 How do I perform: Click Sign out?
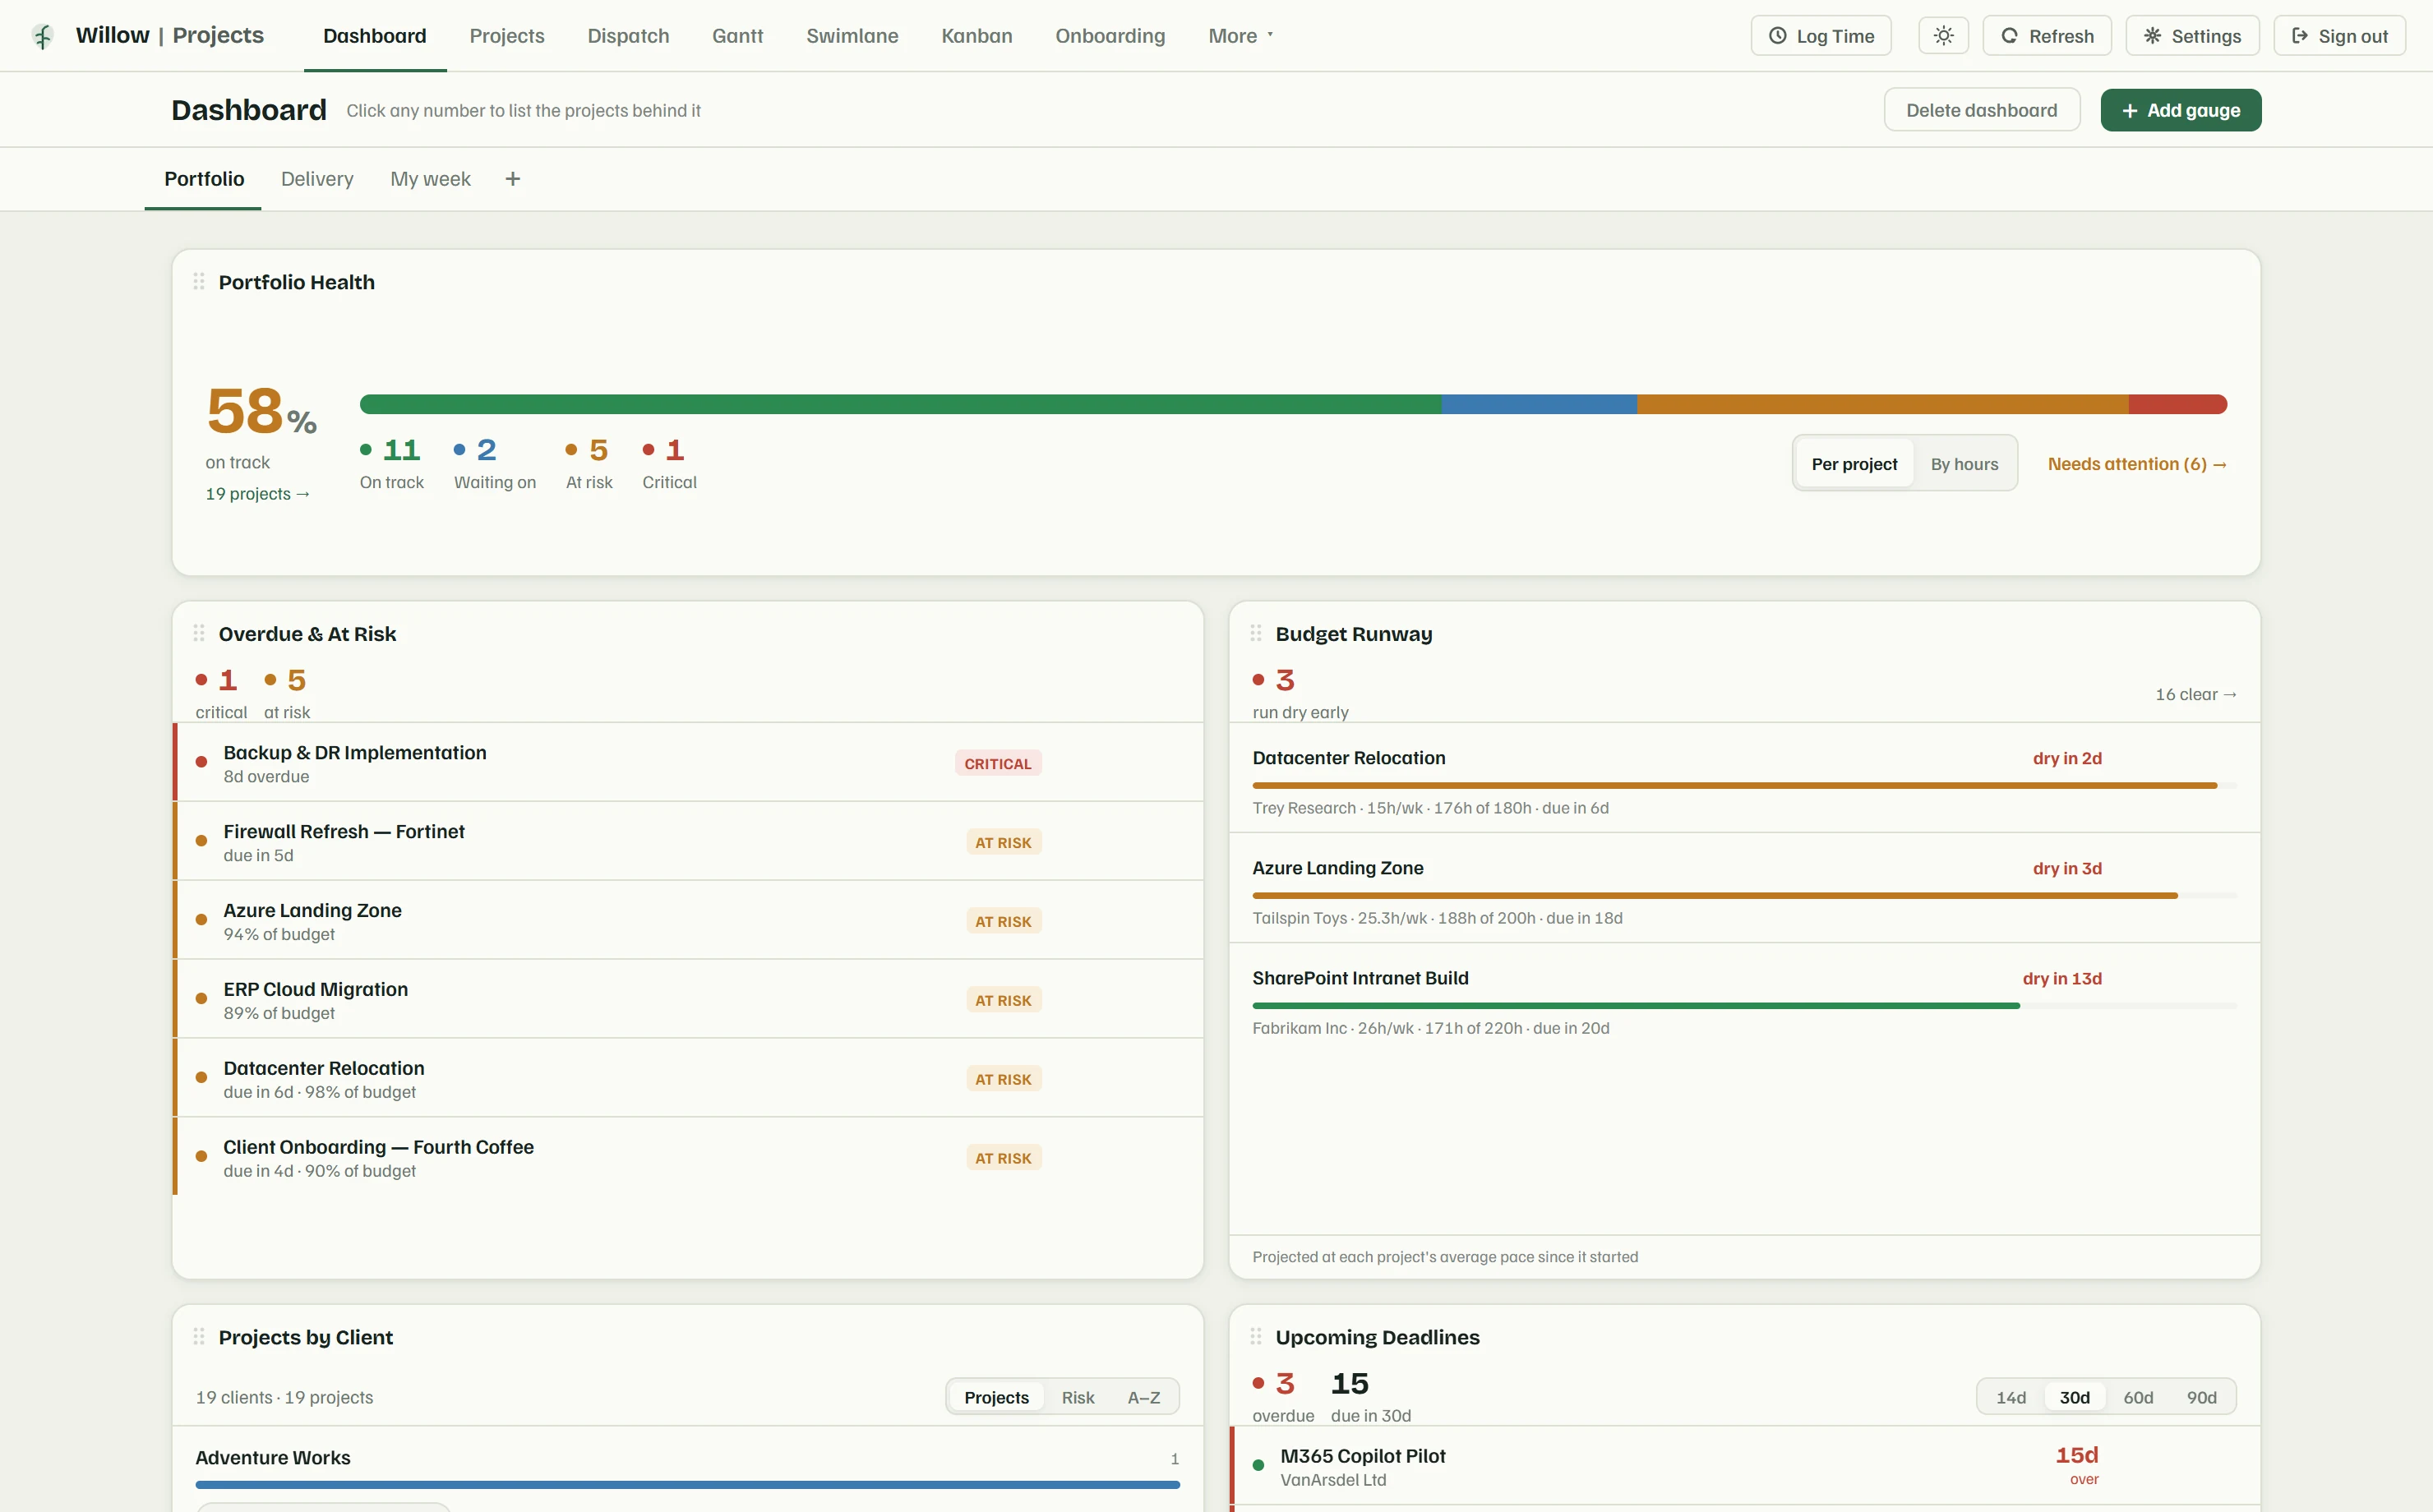click(x=2339, y=36)
